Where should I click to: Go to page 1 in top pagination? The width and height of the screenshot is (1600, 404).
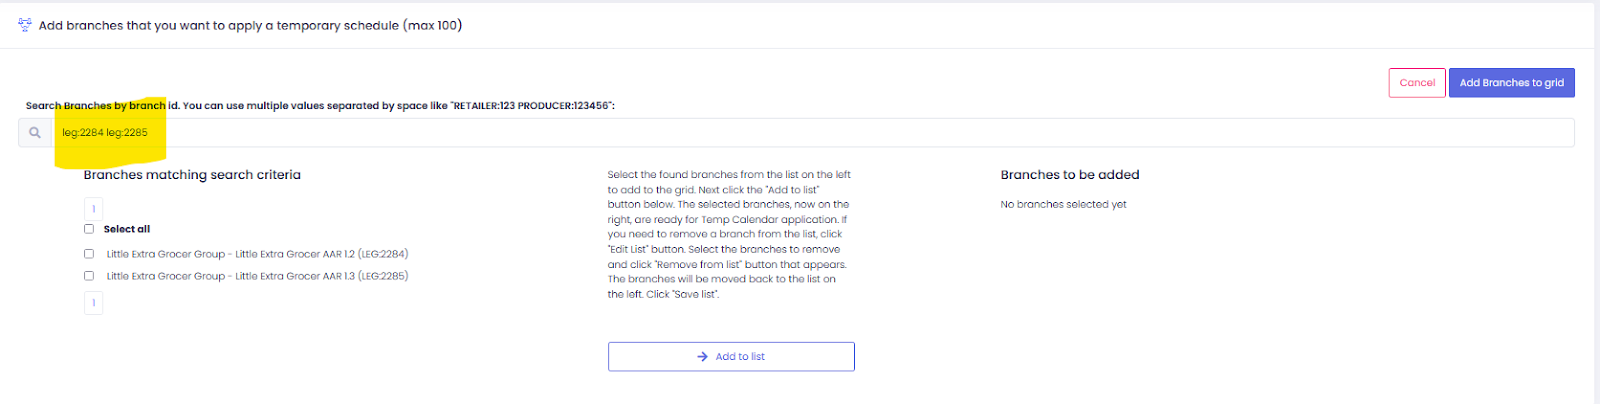coord(94,209)
